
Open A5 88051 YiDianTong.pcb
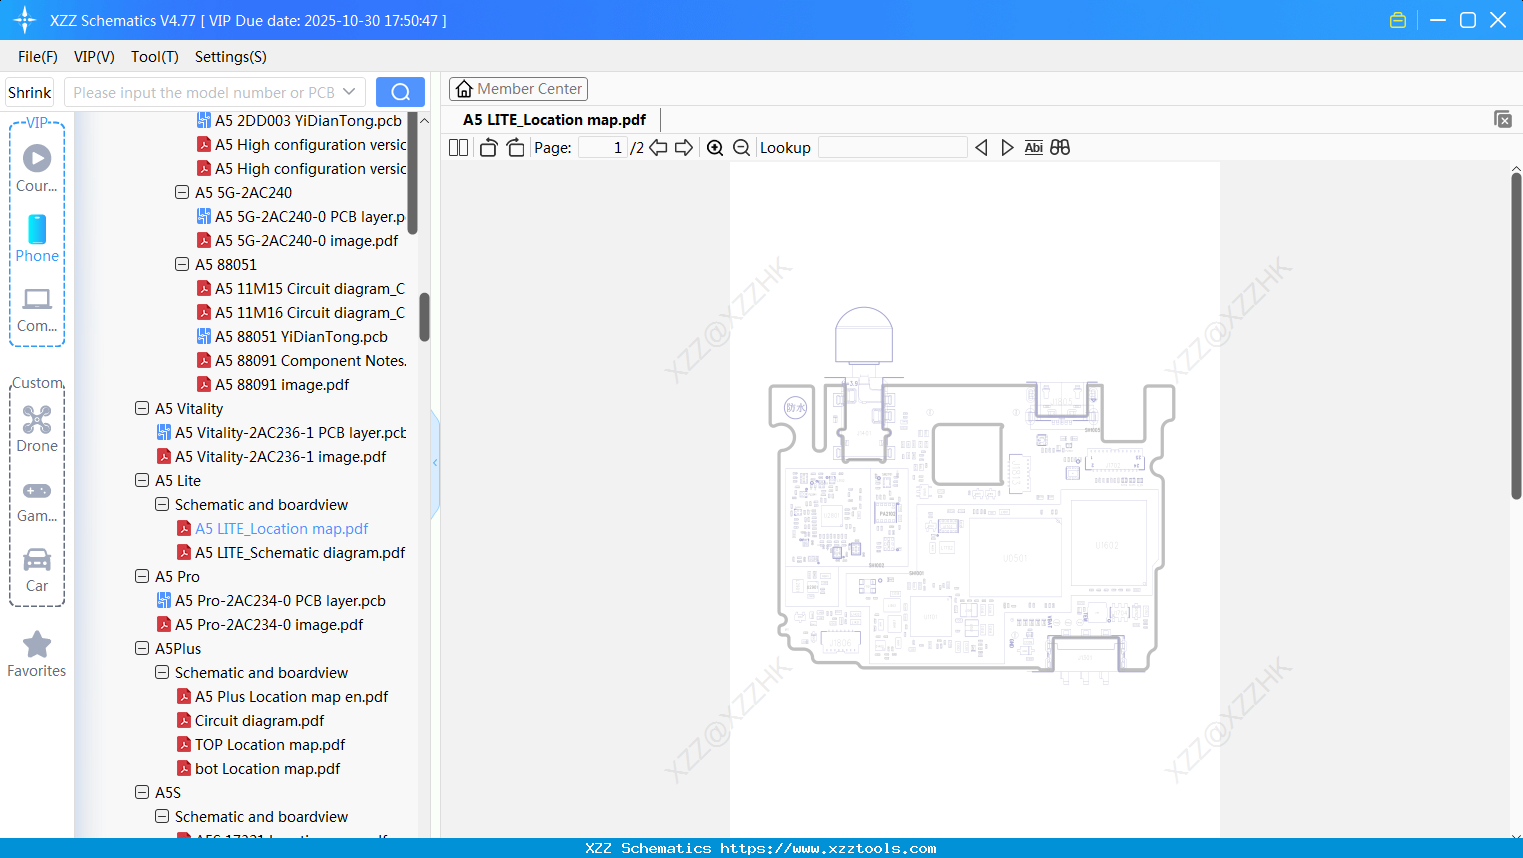[x=292, y=337]
